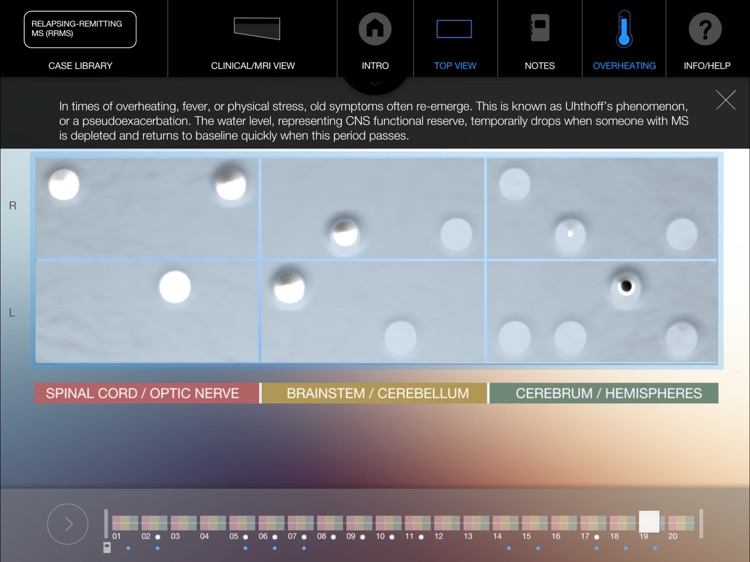The image size is (750, 562).
Task: Open the Relapsing-Remitting MS case selector
Action: pyautogui.click(x=80, y=29)
